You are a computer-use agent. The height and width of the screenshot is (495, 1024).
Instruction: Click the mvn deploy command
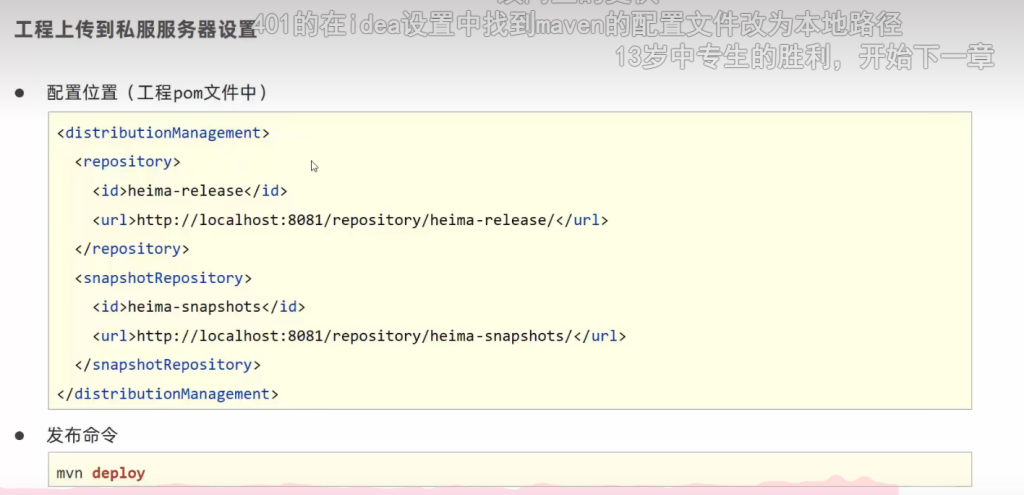pos(101,472)
